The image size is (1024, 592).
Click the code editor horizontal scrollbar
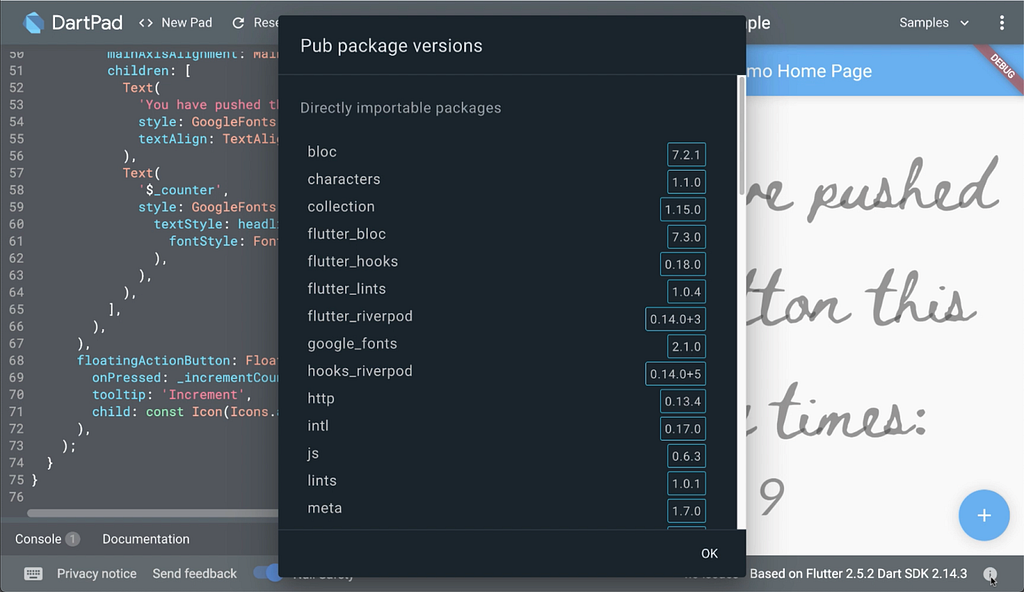pyautogui.click(x=153, y=513)
